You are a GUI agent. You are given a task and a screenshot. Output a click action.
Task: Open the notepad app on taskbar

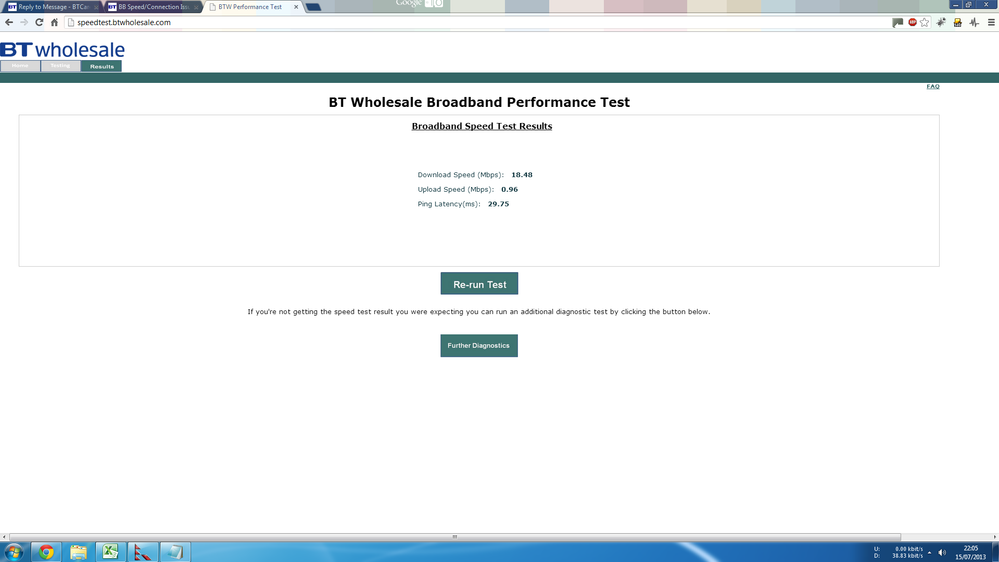pos(175,552)
